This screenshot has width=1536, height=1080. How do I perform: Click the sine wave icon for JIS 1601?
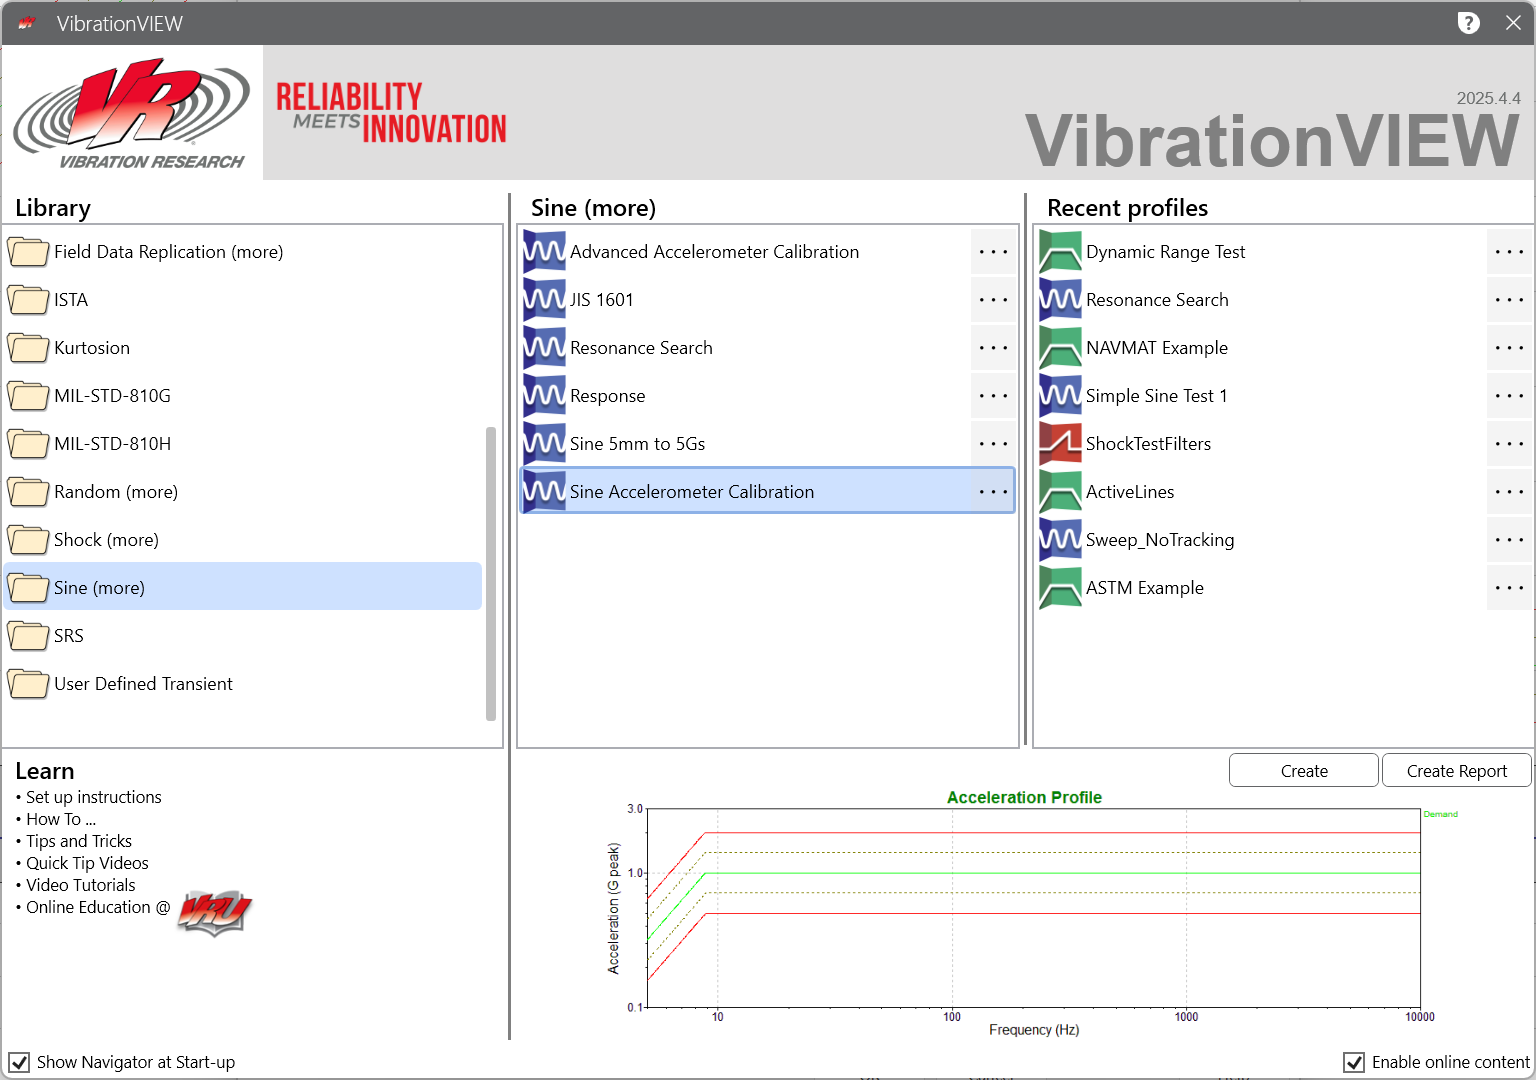(x=544, y=300)
